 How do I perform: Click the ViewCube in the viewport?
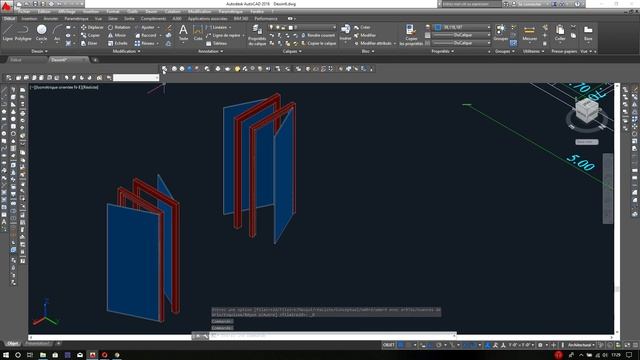coord(587,111)
